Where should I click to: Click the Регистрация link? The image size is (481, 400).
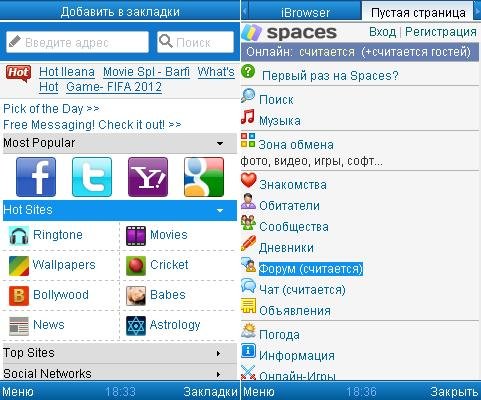[440, 32]
